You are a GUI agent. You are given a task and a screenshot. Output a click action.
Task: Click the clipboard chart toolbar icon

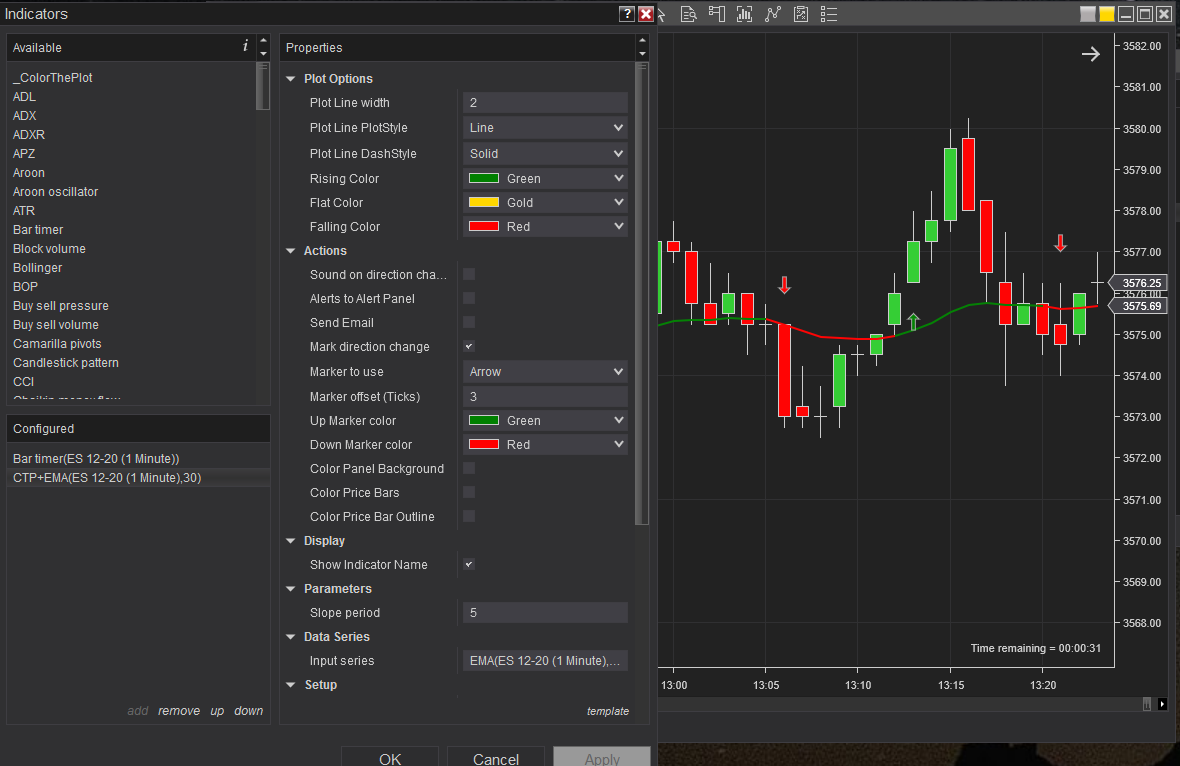click(x=801, y=14)
